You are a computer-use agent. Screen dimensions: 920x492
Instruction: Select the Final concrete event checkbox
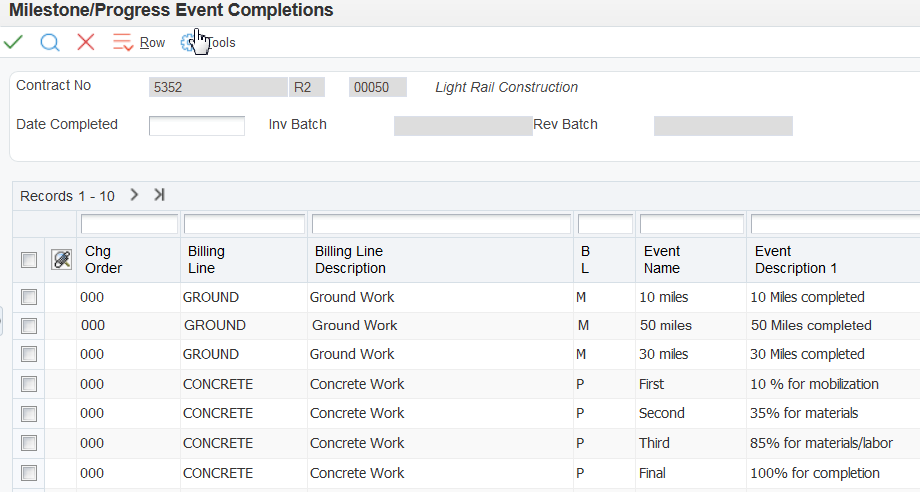pyautogui.click(x=29, y=473)
